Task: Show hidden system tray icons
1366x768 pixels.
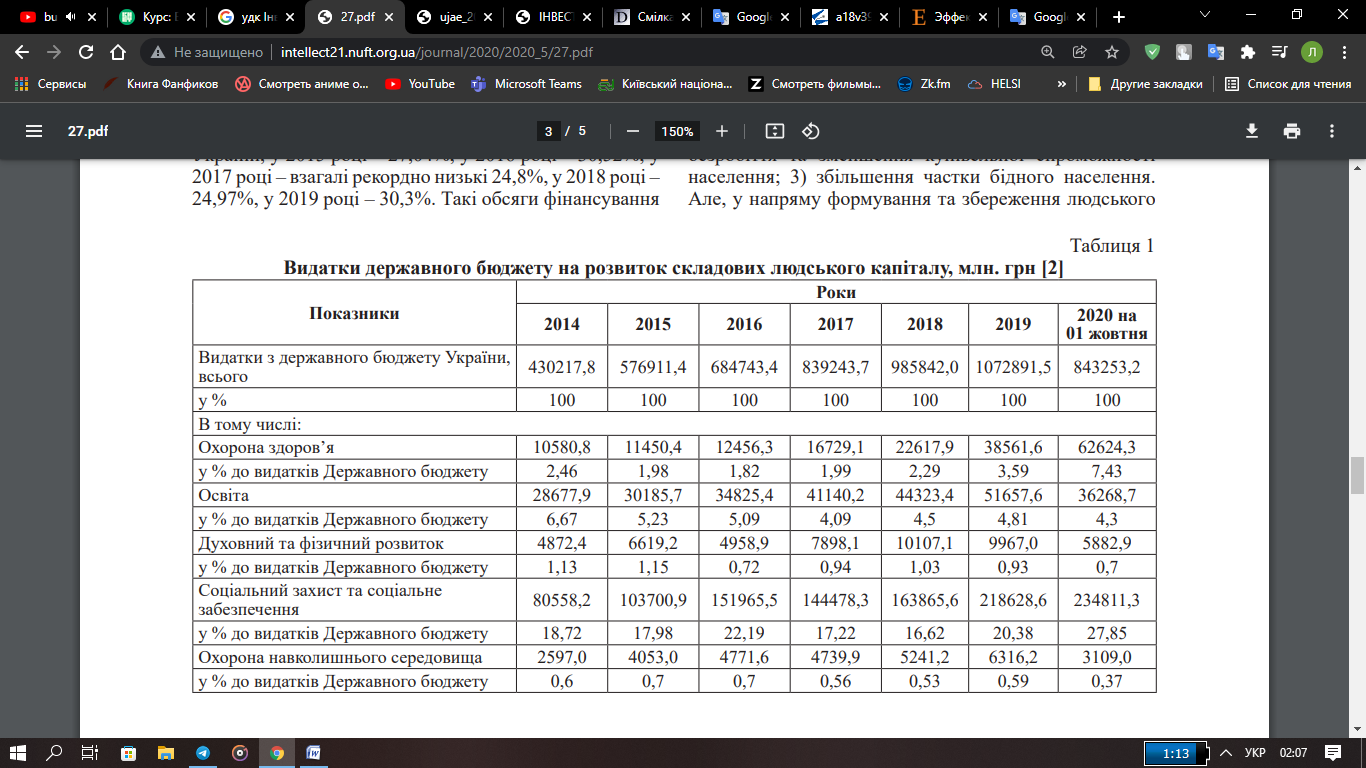Action: 1226,752
